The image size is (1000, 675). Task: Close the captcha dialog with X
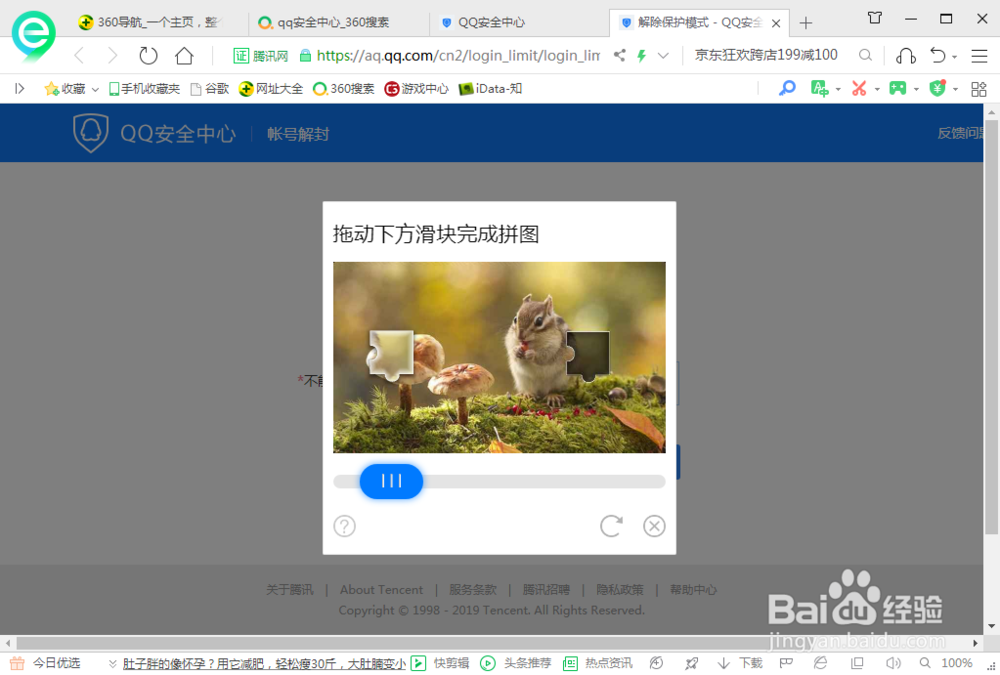click(x=654, y=526)
